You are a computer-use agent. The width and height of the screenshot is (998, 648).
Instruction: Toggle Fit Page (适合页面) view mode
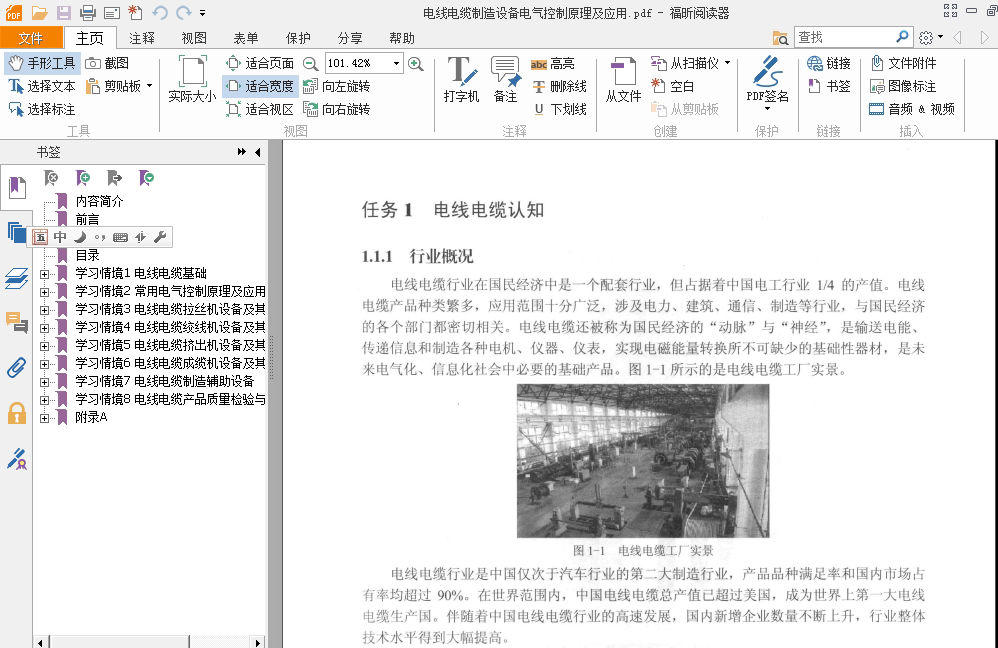[x=260, y=63]
